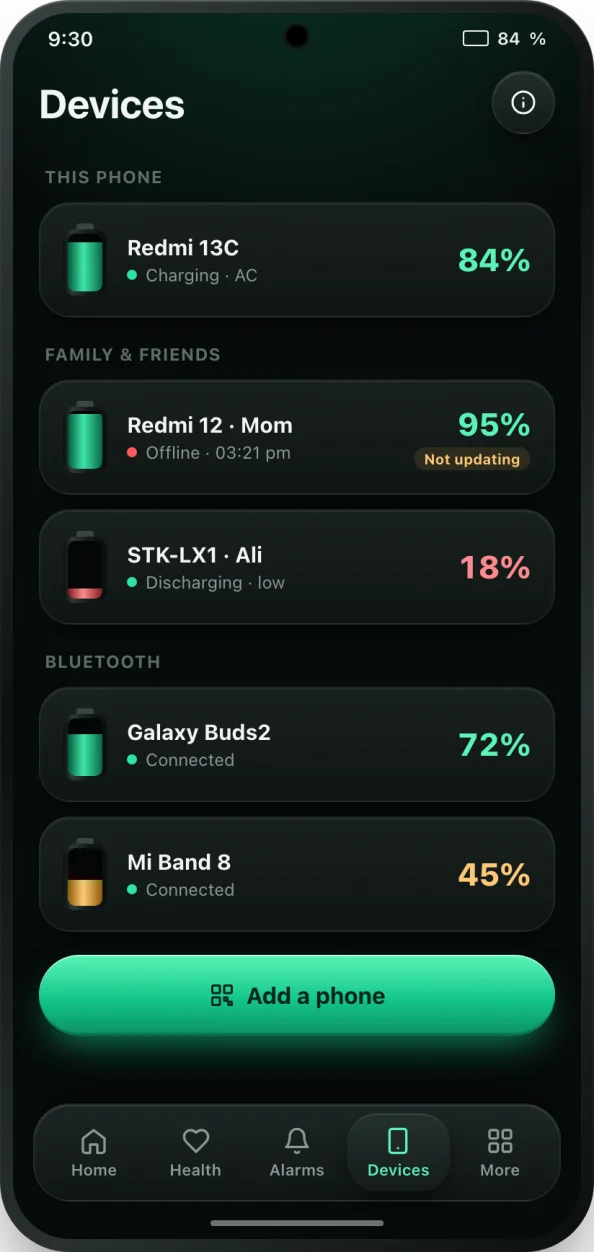
Task: Open the STK-LX1 · Ali device card
Action: 297,567
